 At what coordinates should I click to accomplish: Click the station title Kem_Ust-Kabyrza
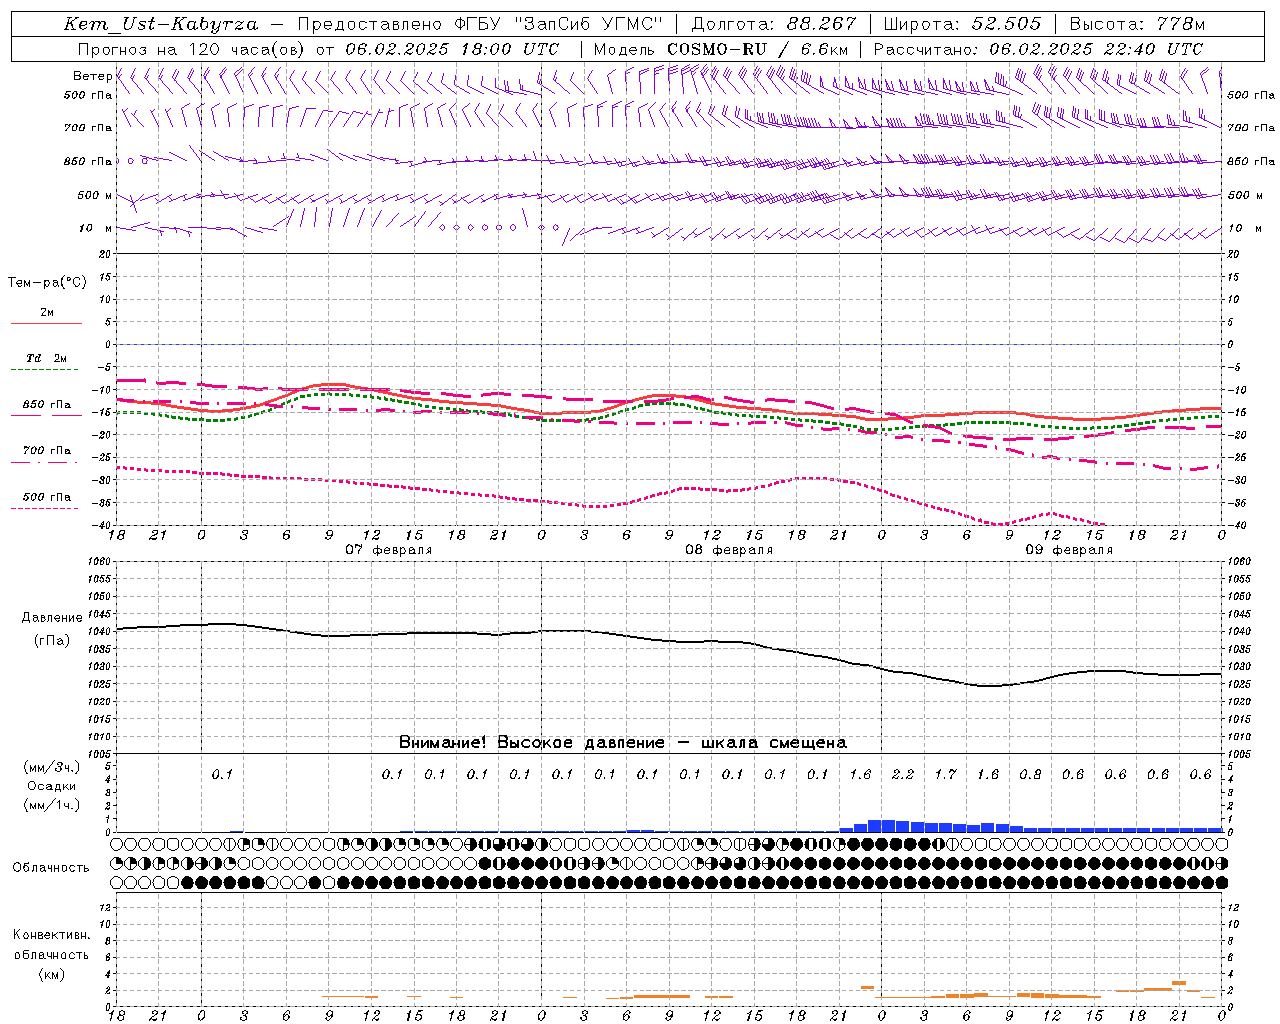[160, 24]
